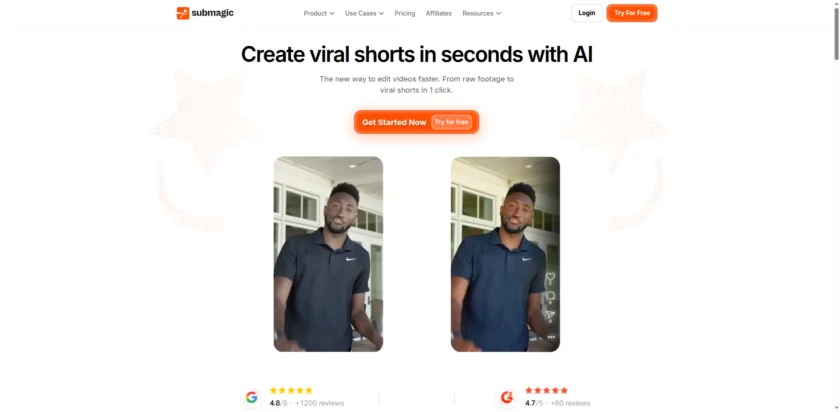Open the Affiliates nav link

coord(439,13)
